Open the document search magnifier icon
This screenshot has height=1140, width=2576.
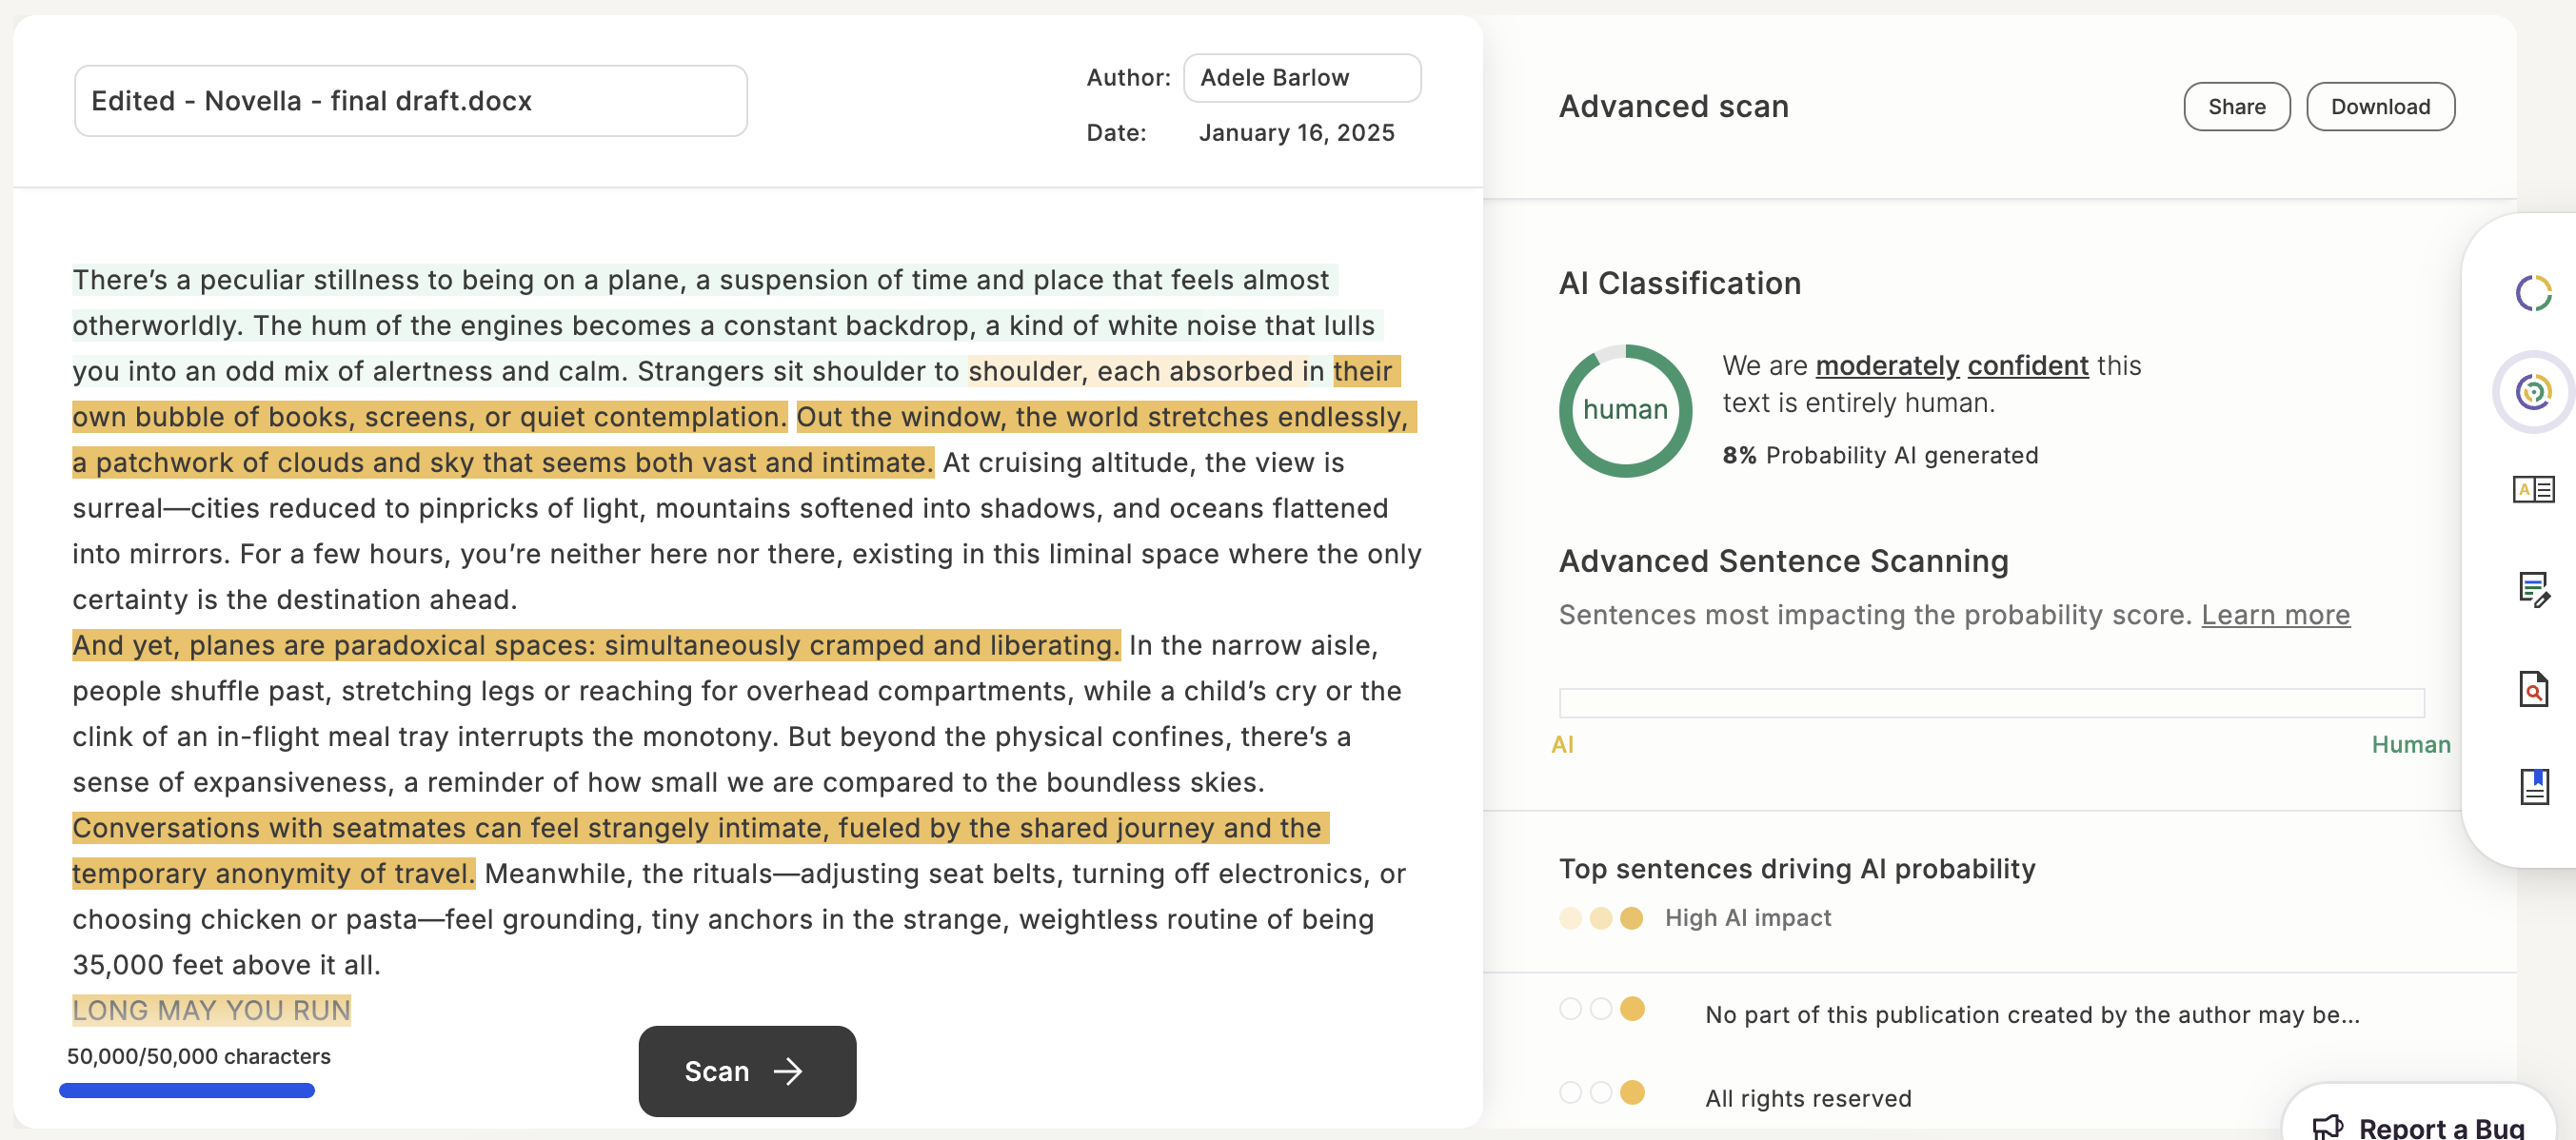(2533, 689)
